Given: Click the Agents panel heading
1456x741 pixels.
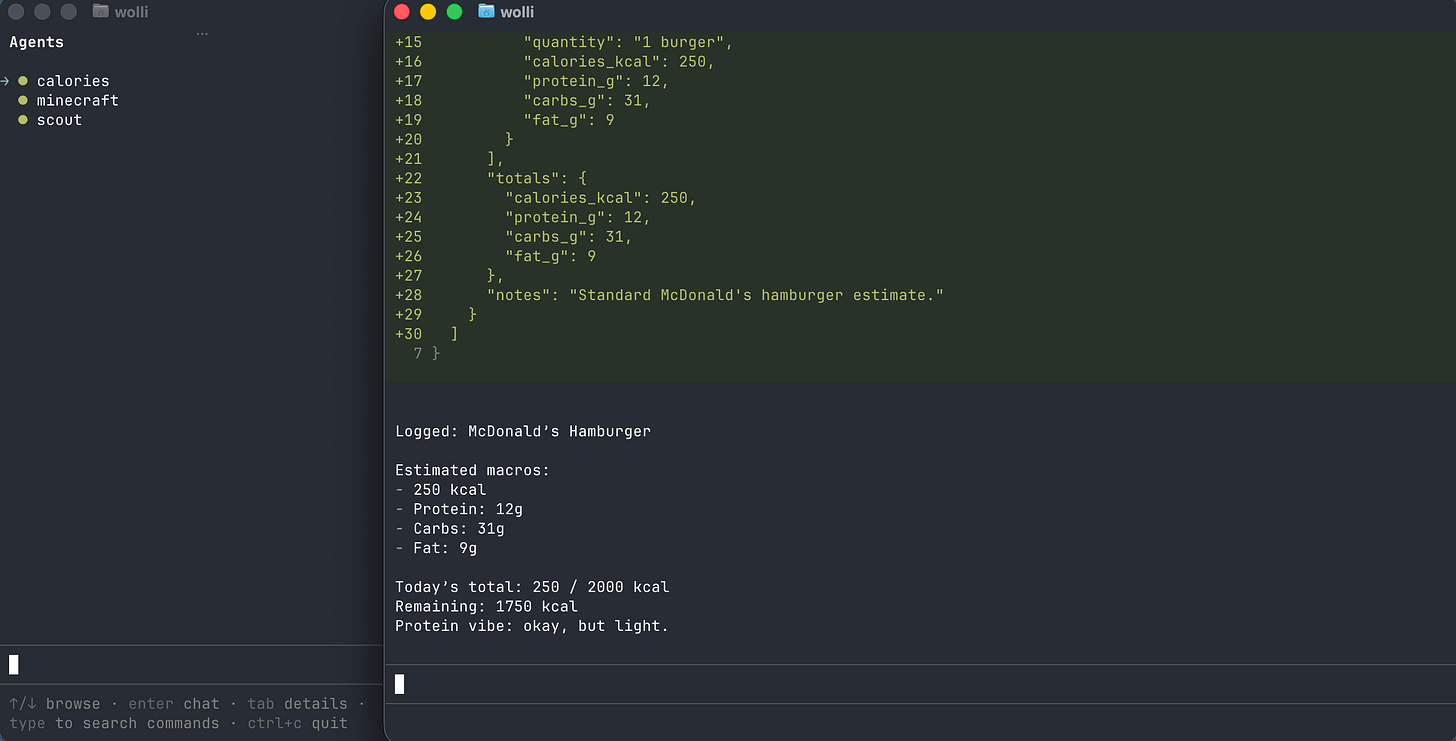Looking at the screenshot, I should point(37,42).
